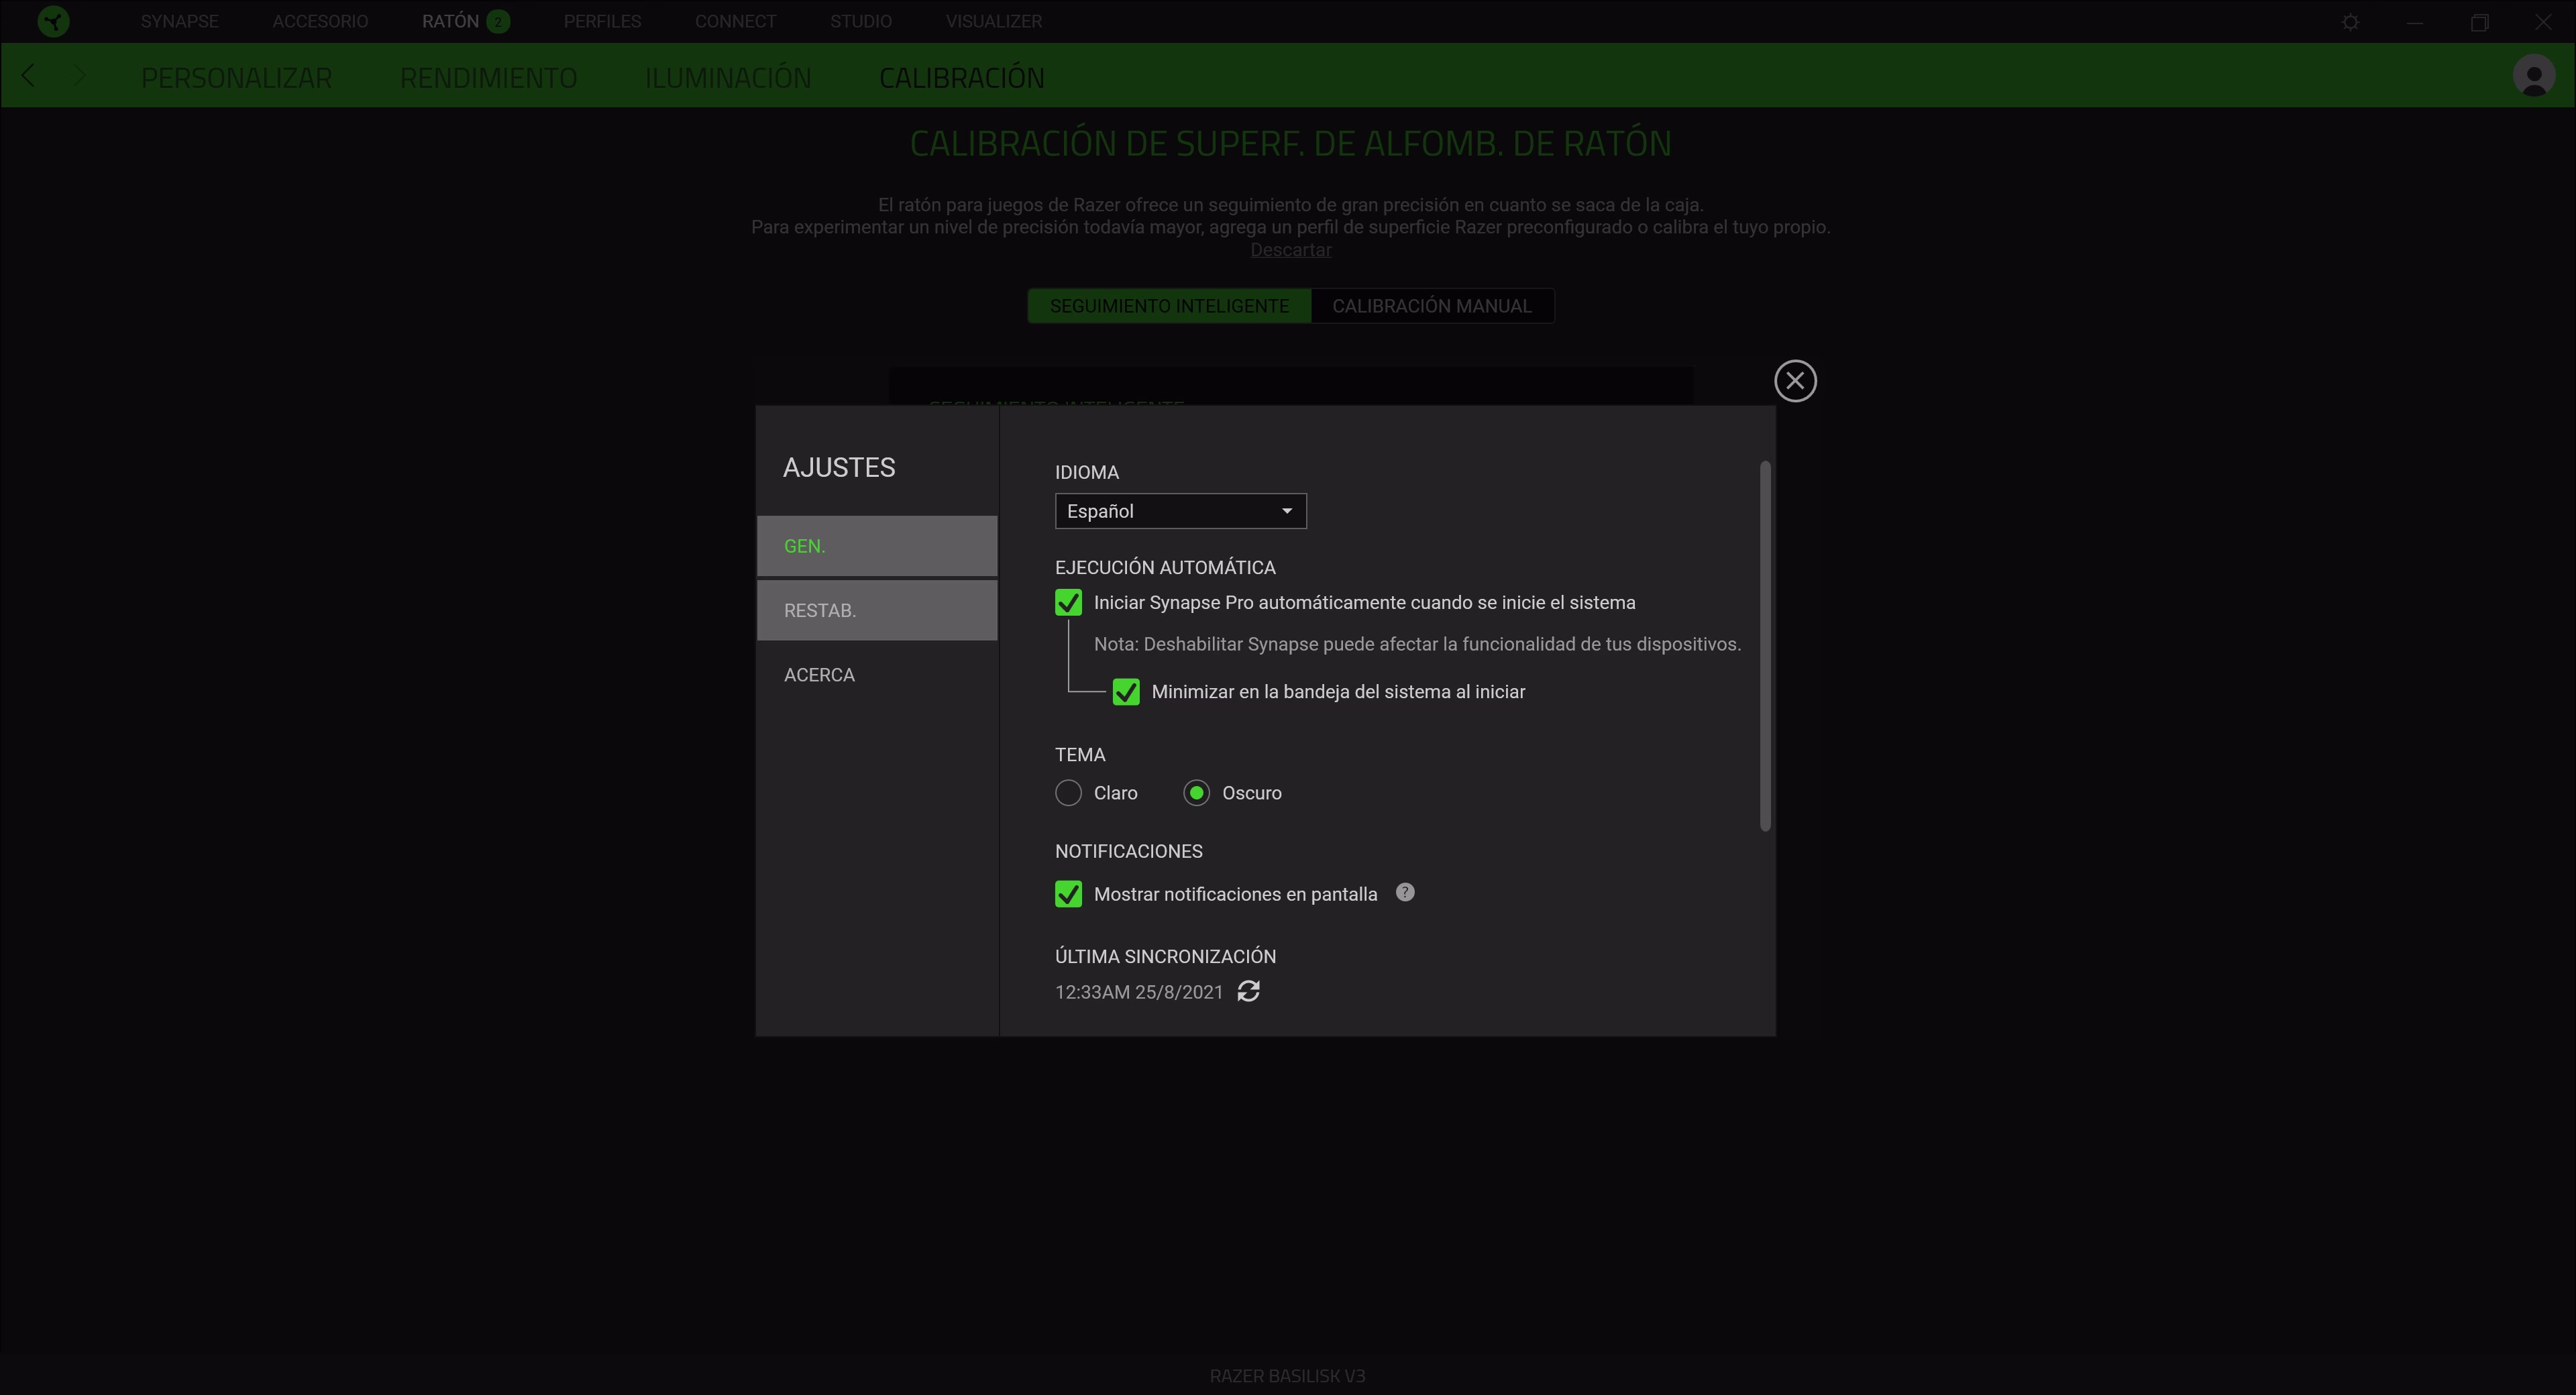Choose CALIBRACIÓN MANUAL mode
The image size is (2576, 1395).
1432,306
